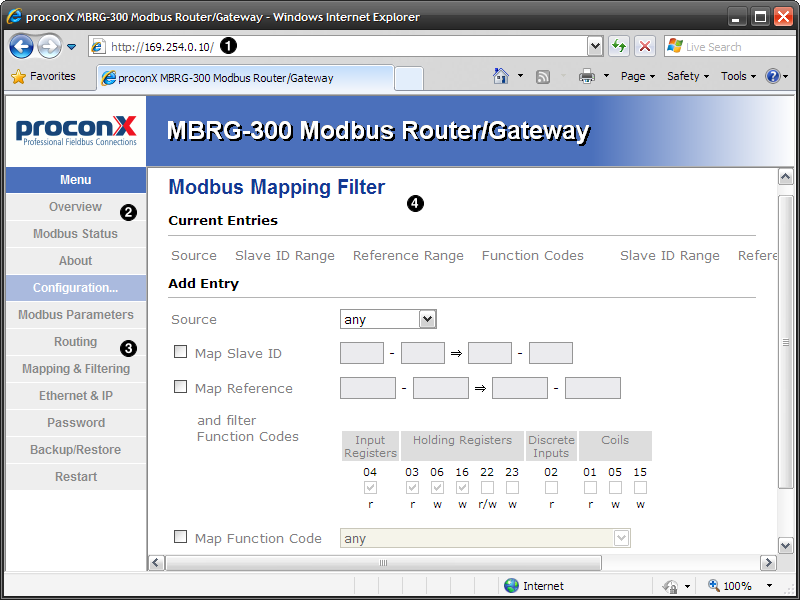Click the Protected Mode security icon
The width and height of the screenshot is (800, 600).
pos(670,586)
